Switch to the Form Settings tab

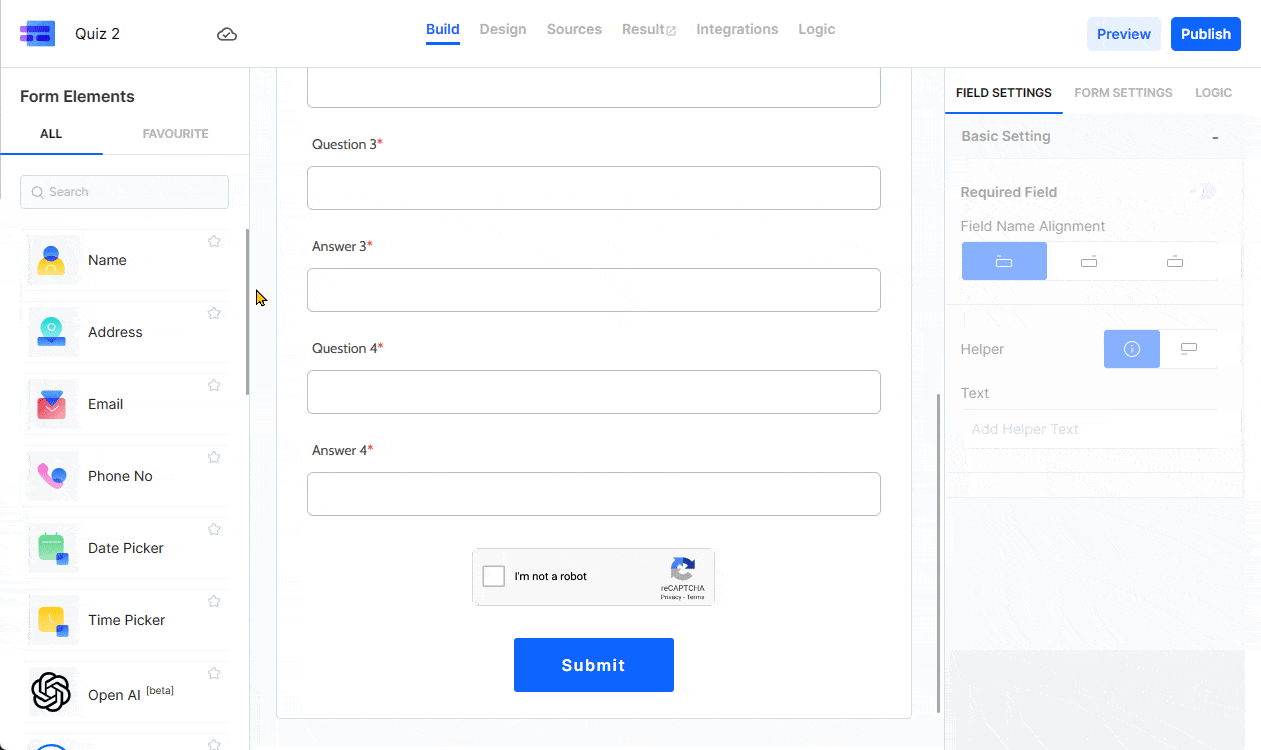click(1122, 92)
